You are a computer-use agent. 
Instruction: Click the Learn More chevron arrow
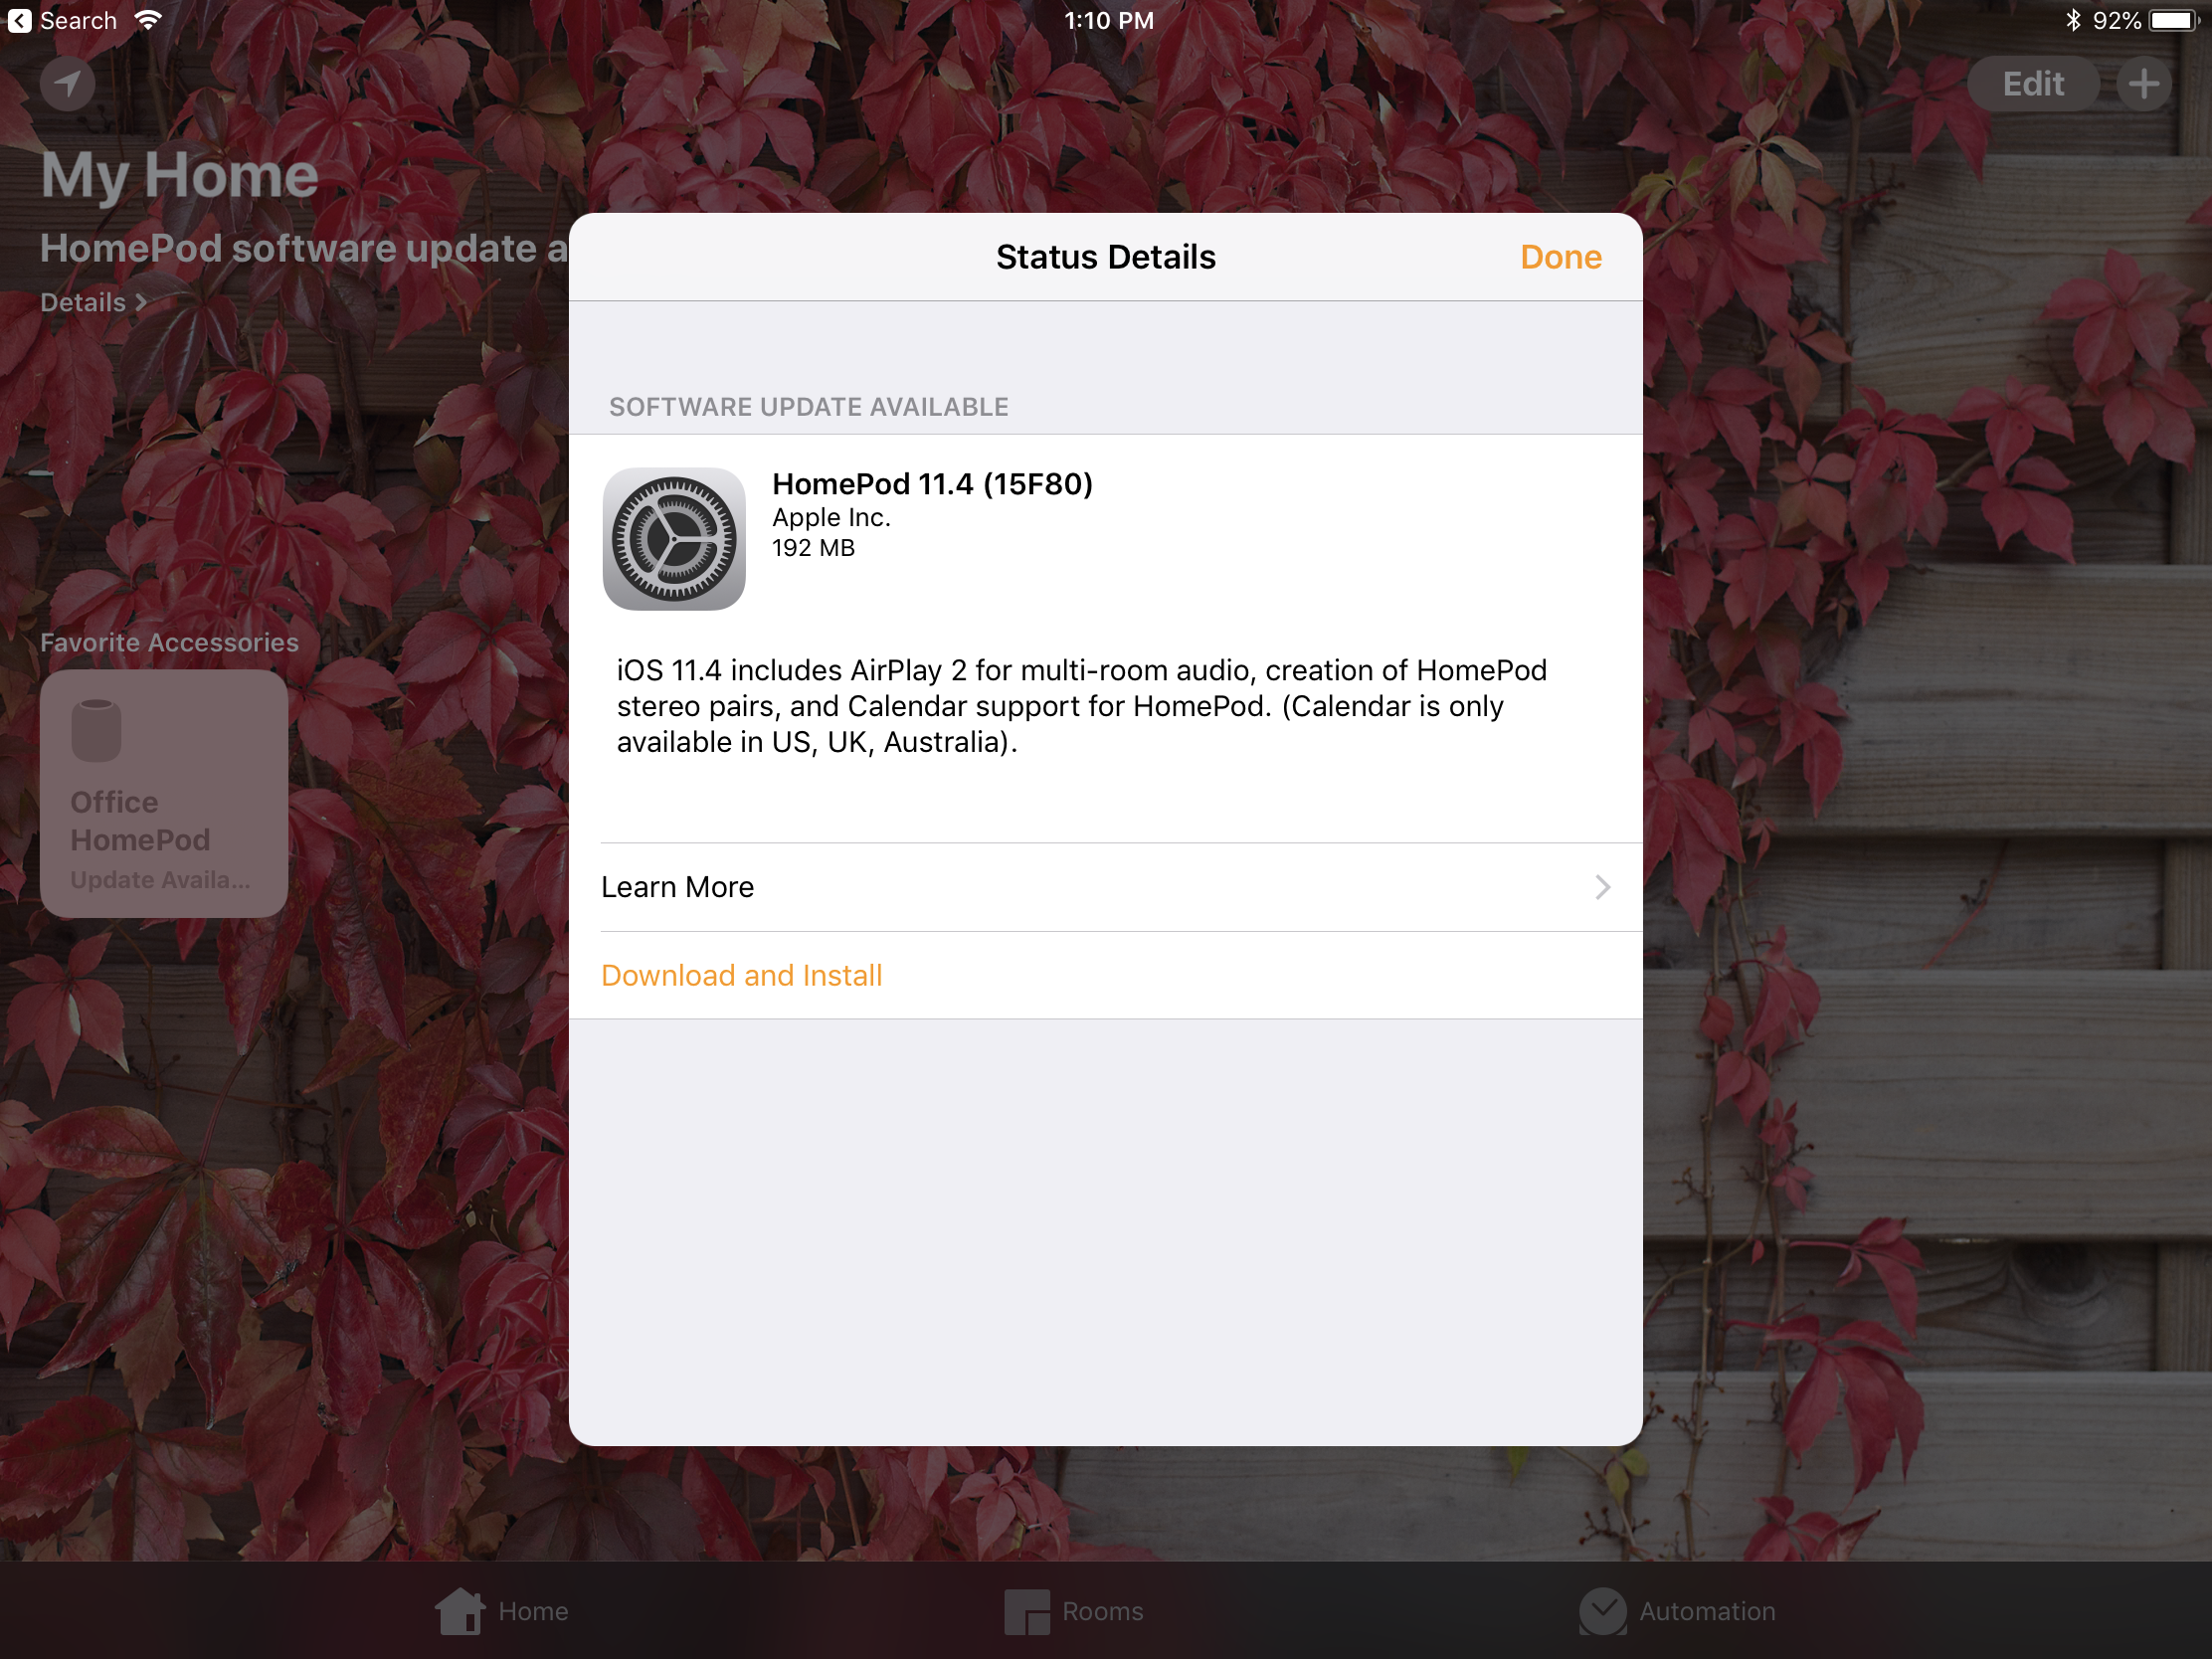click(x=1602, y=887)
